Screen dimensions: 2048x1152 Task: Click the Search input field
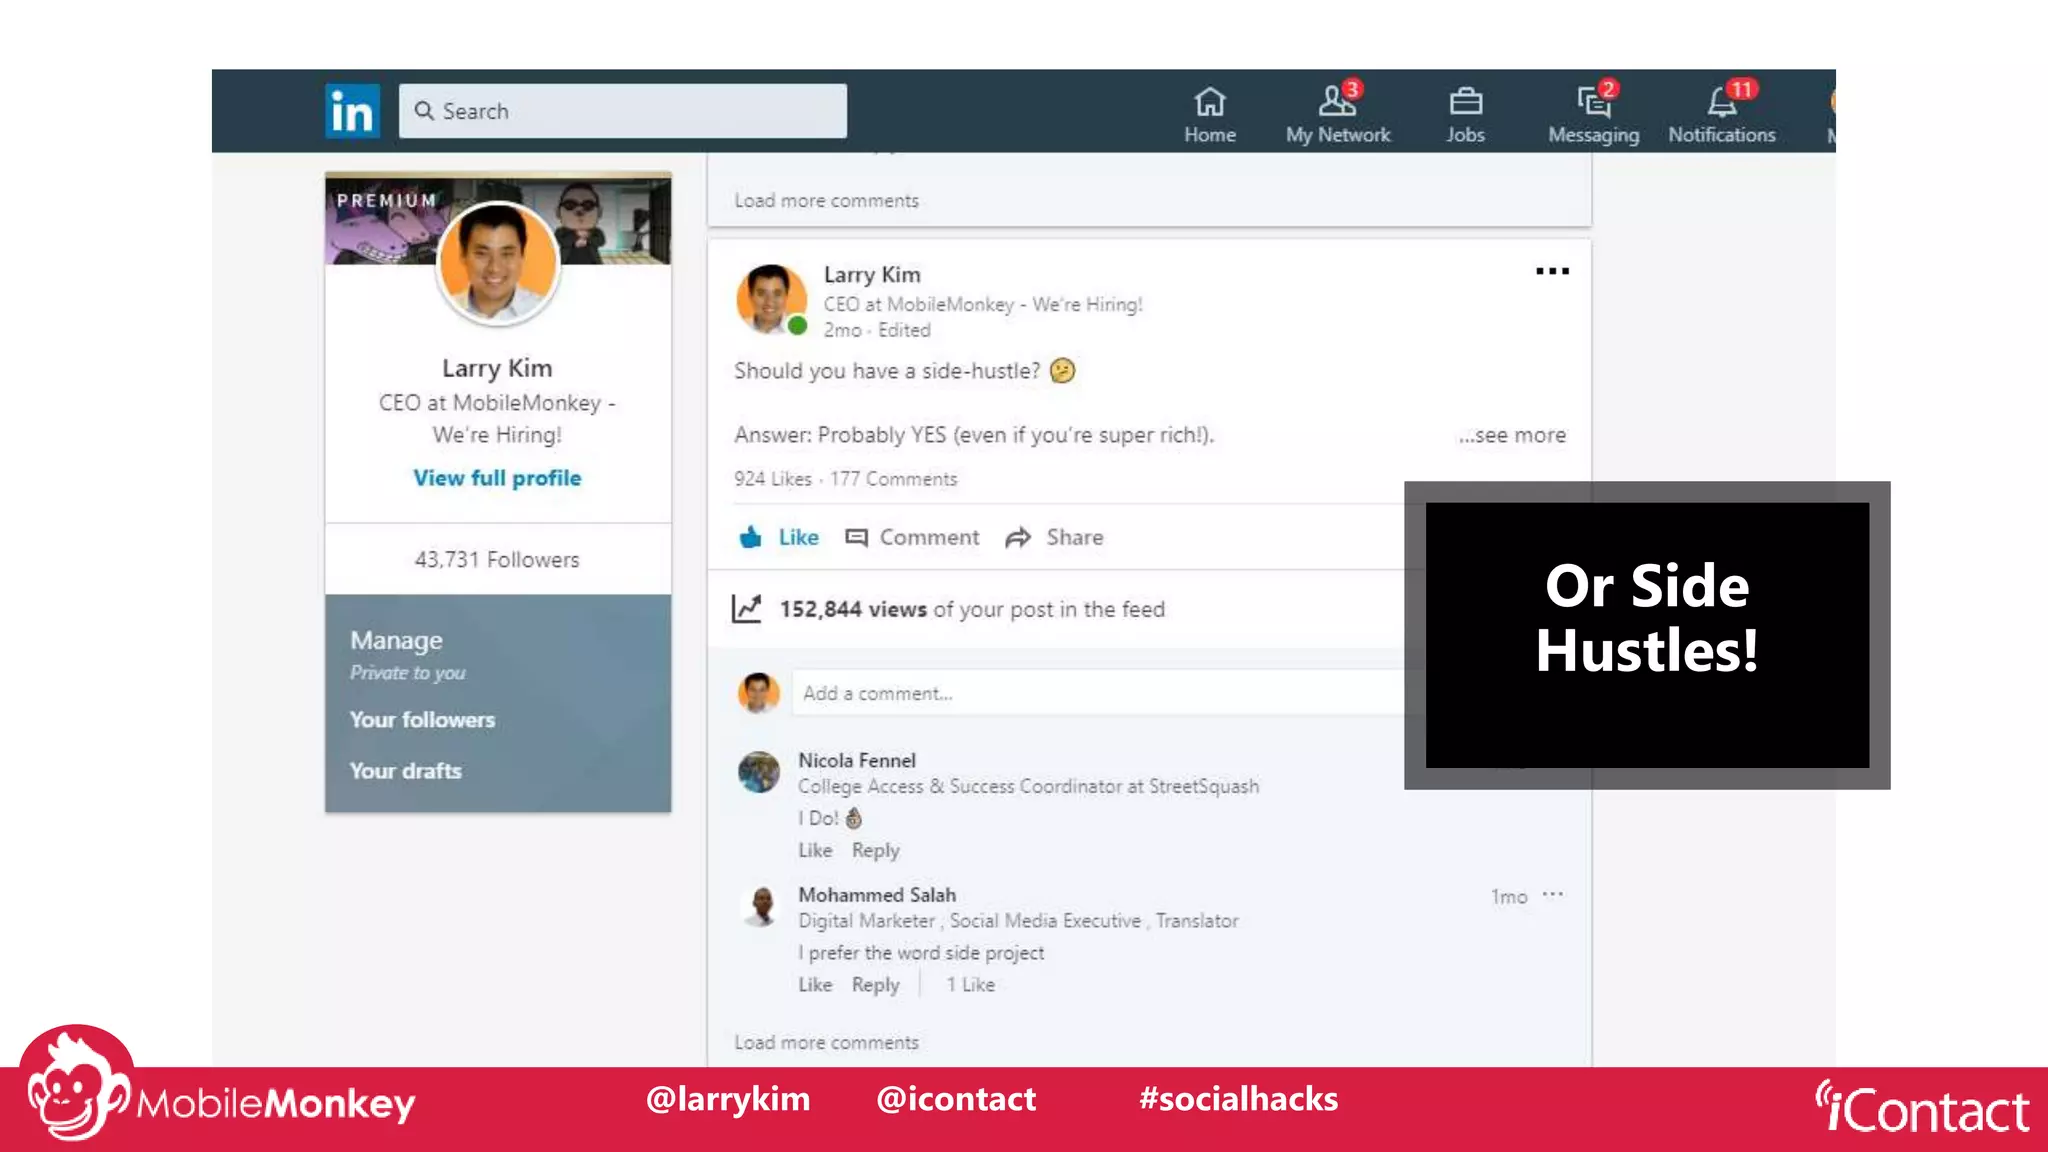(x=622, y=111)
